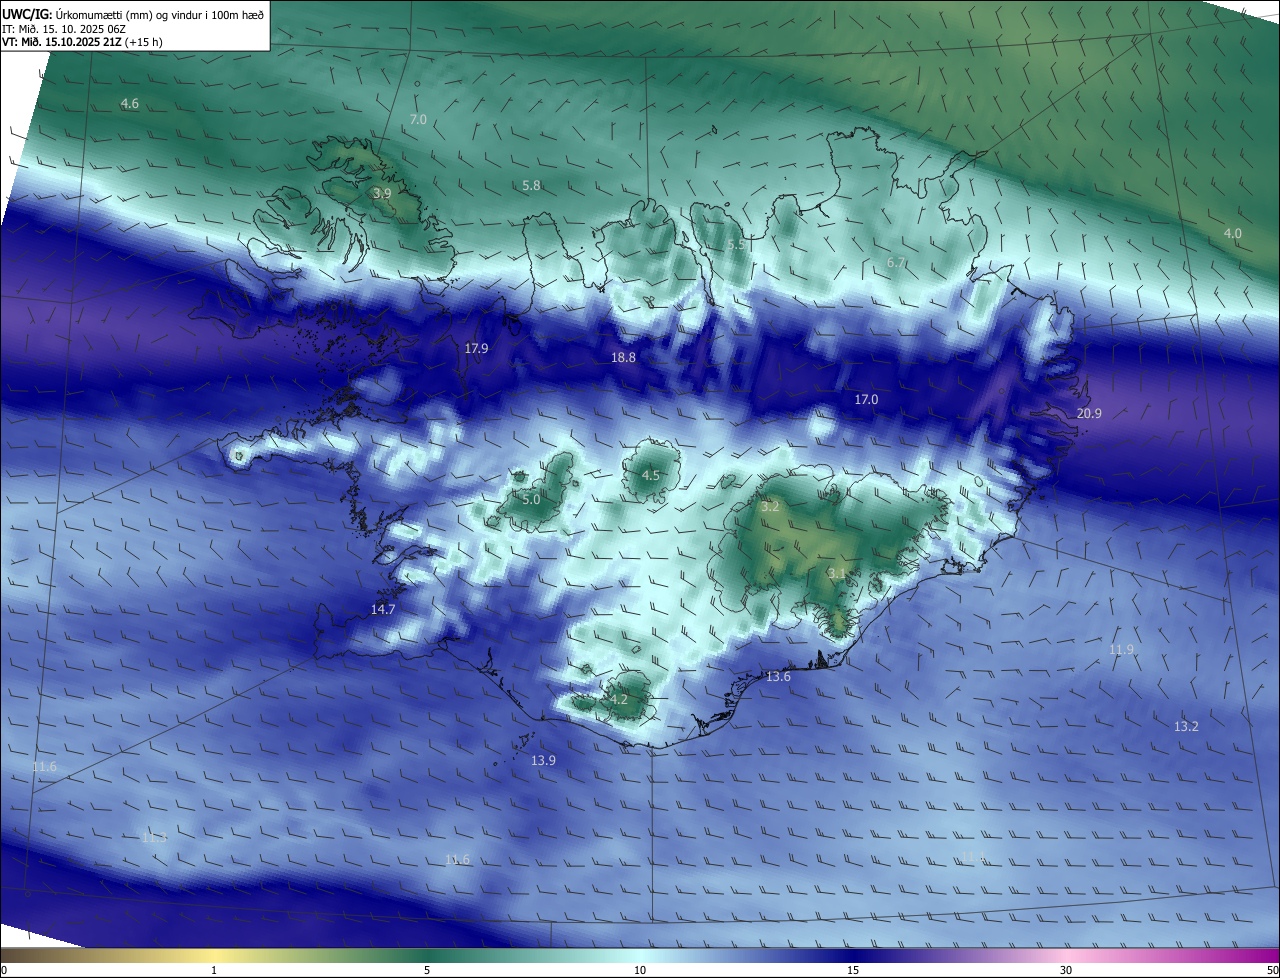Click the 3.1 value label

837,574
